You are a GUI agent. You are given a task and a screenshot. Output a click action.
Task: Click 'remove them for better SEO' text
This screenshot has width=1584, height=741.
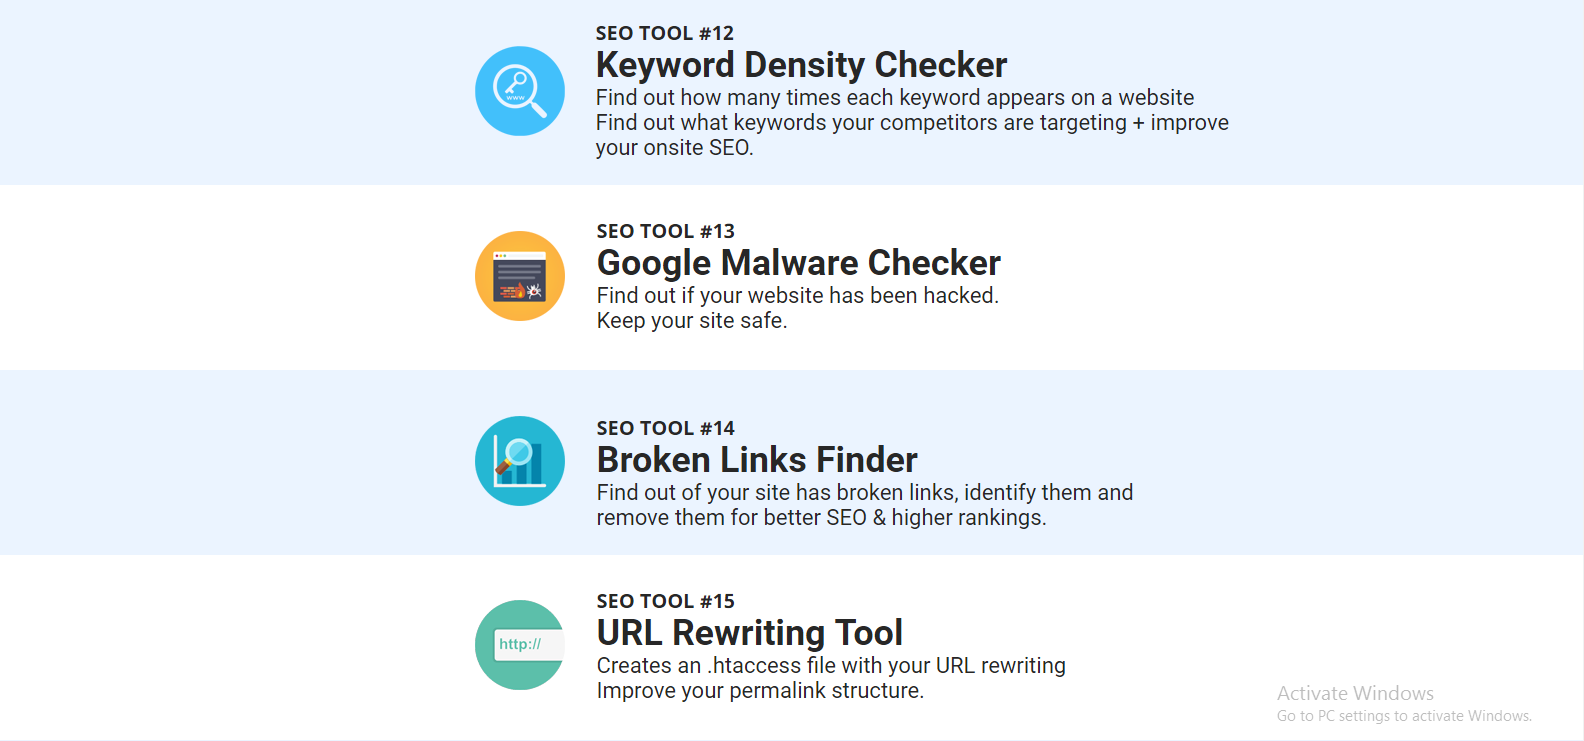(822, 518)
